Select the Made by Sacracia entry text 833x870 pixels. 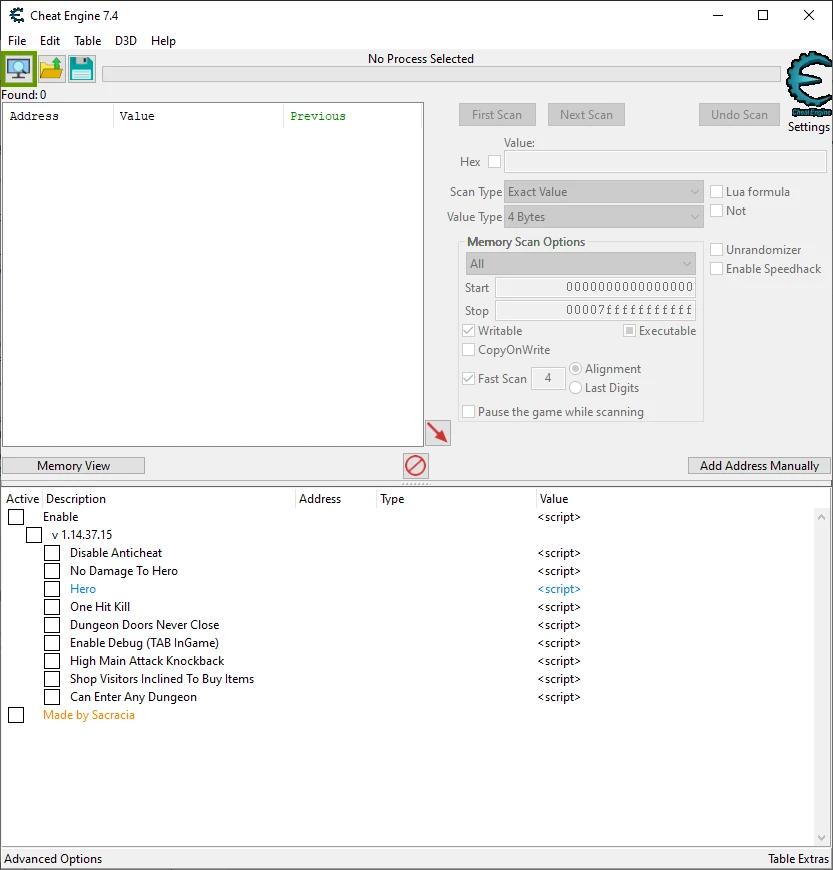pos(89,715)
